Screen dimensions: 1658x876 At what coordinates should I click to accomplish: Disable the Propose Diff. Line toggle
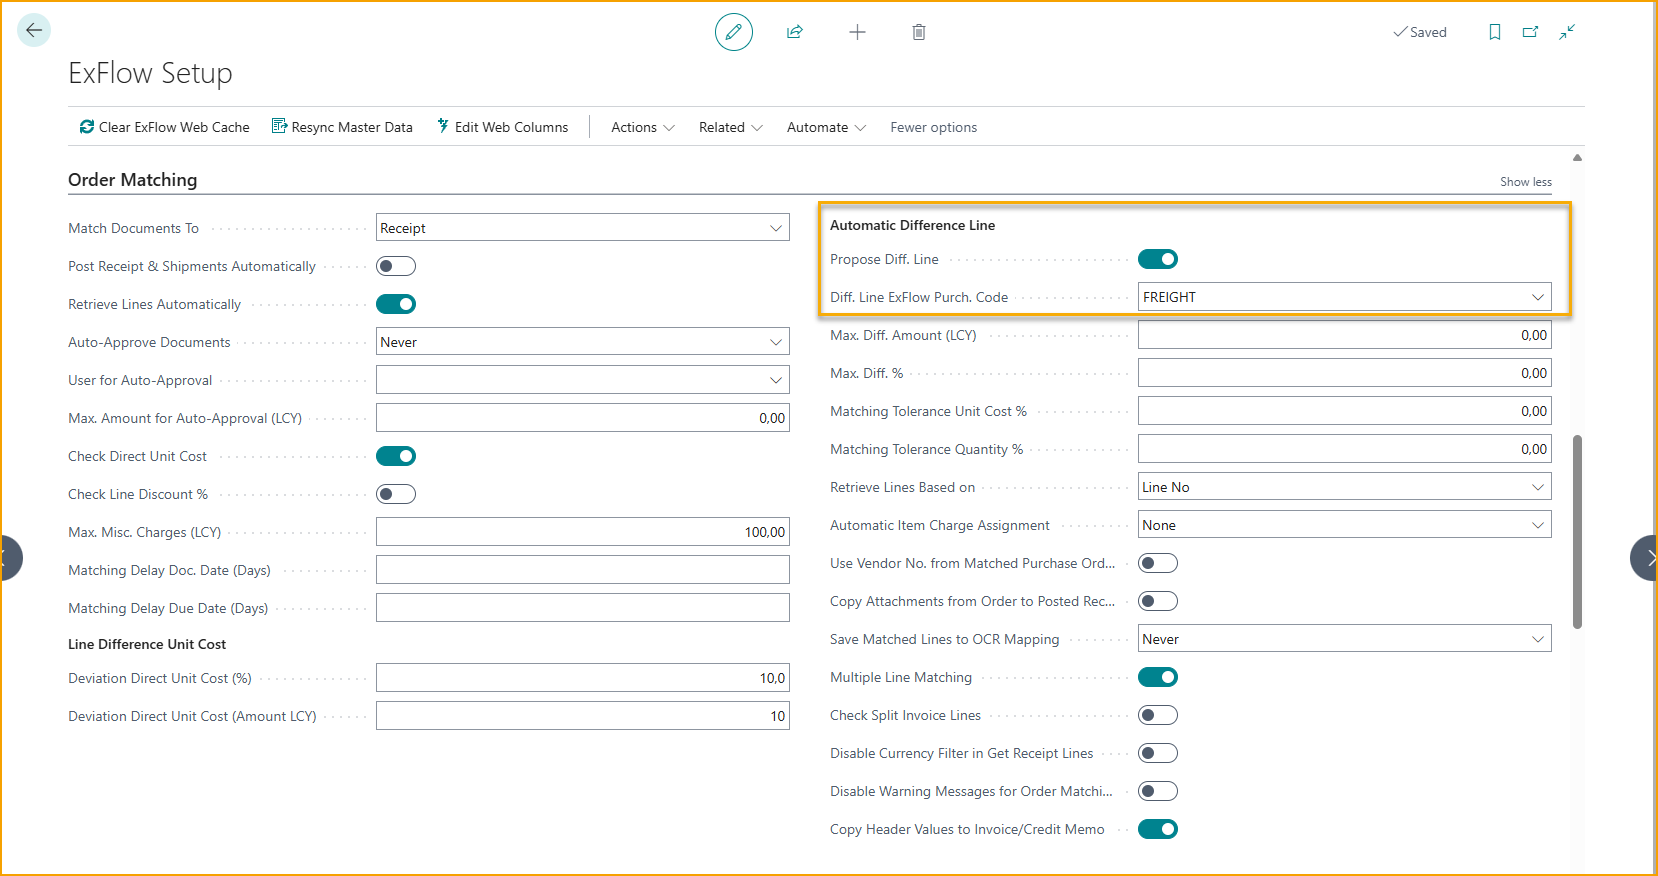(1157, 259)
